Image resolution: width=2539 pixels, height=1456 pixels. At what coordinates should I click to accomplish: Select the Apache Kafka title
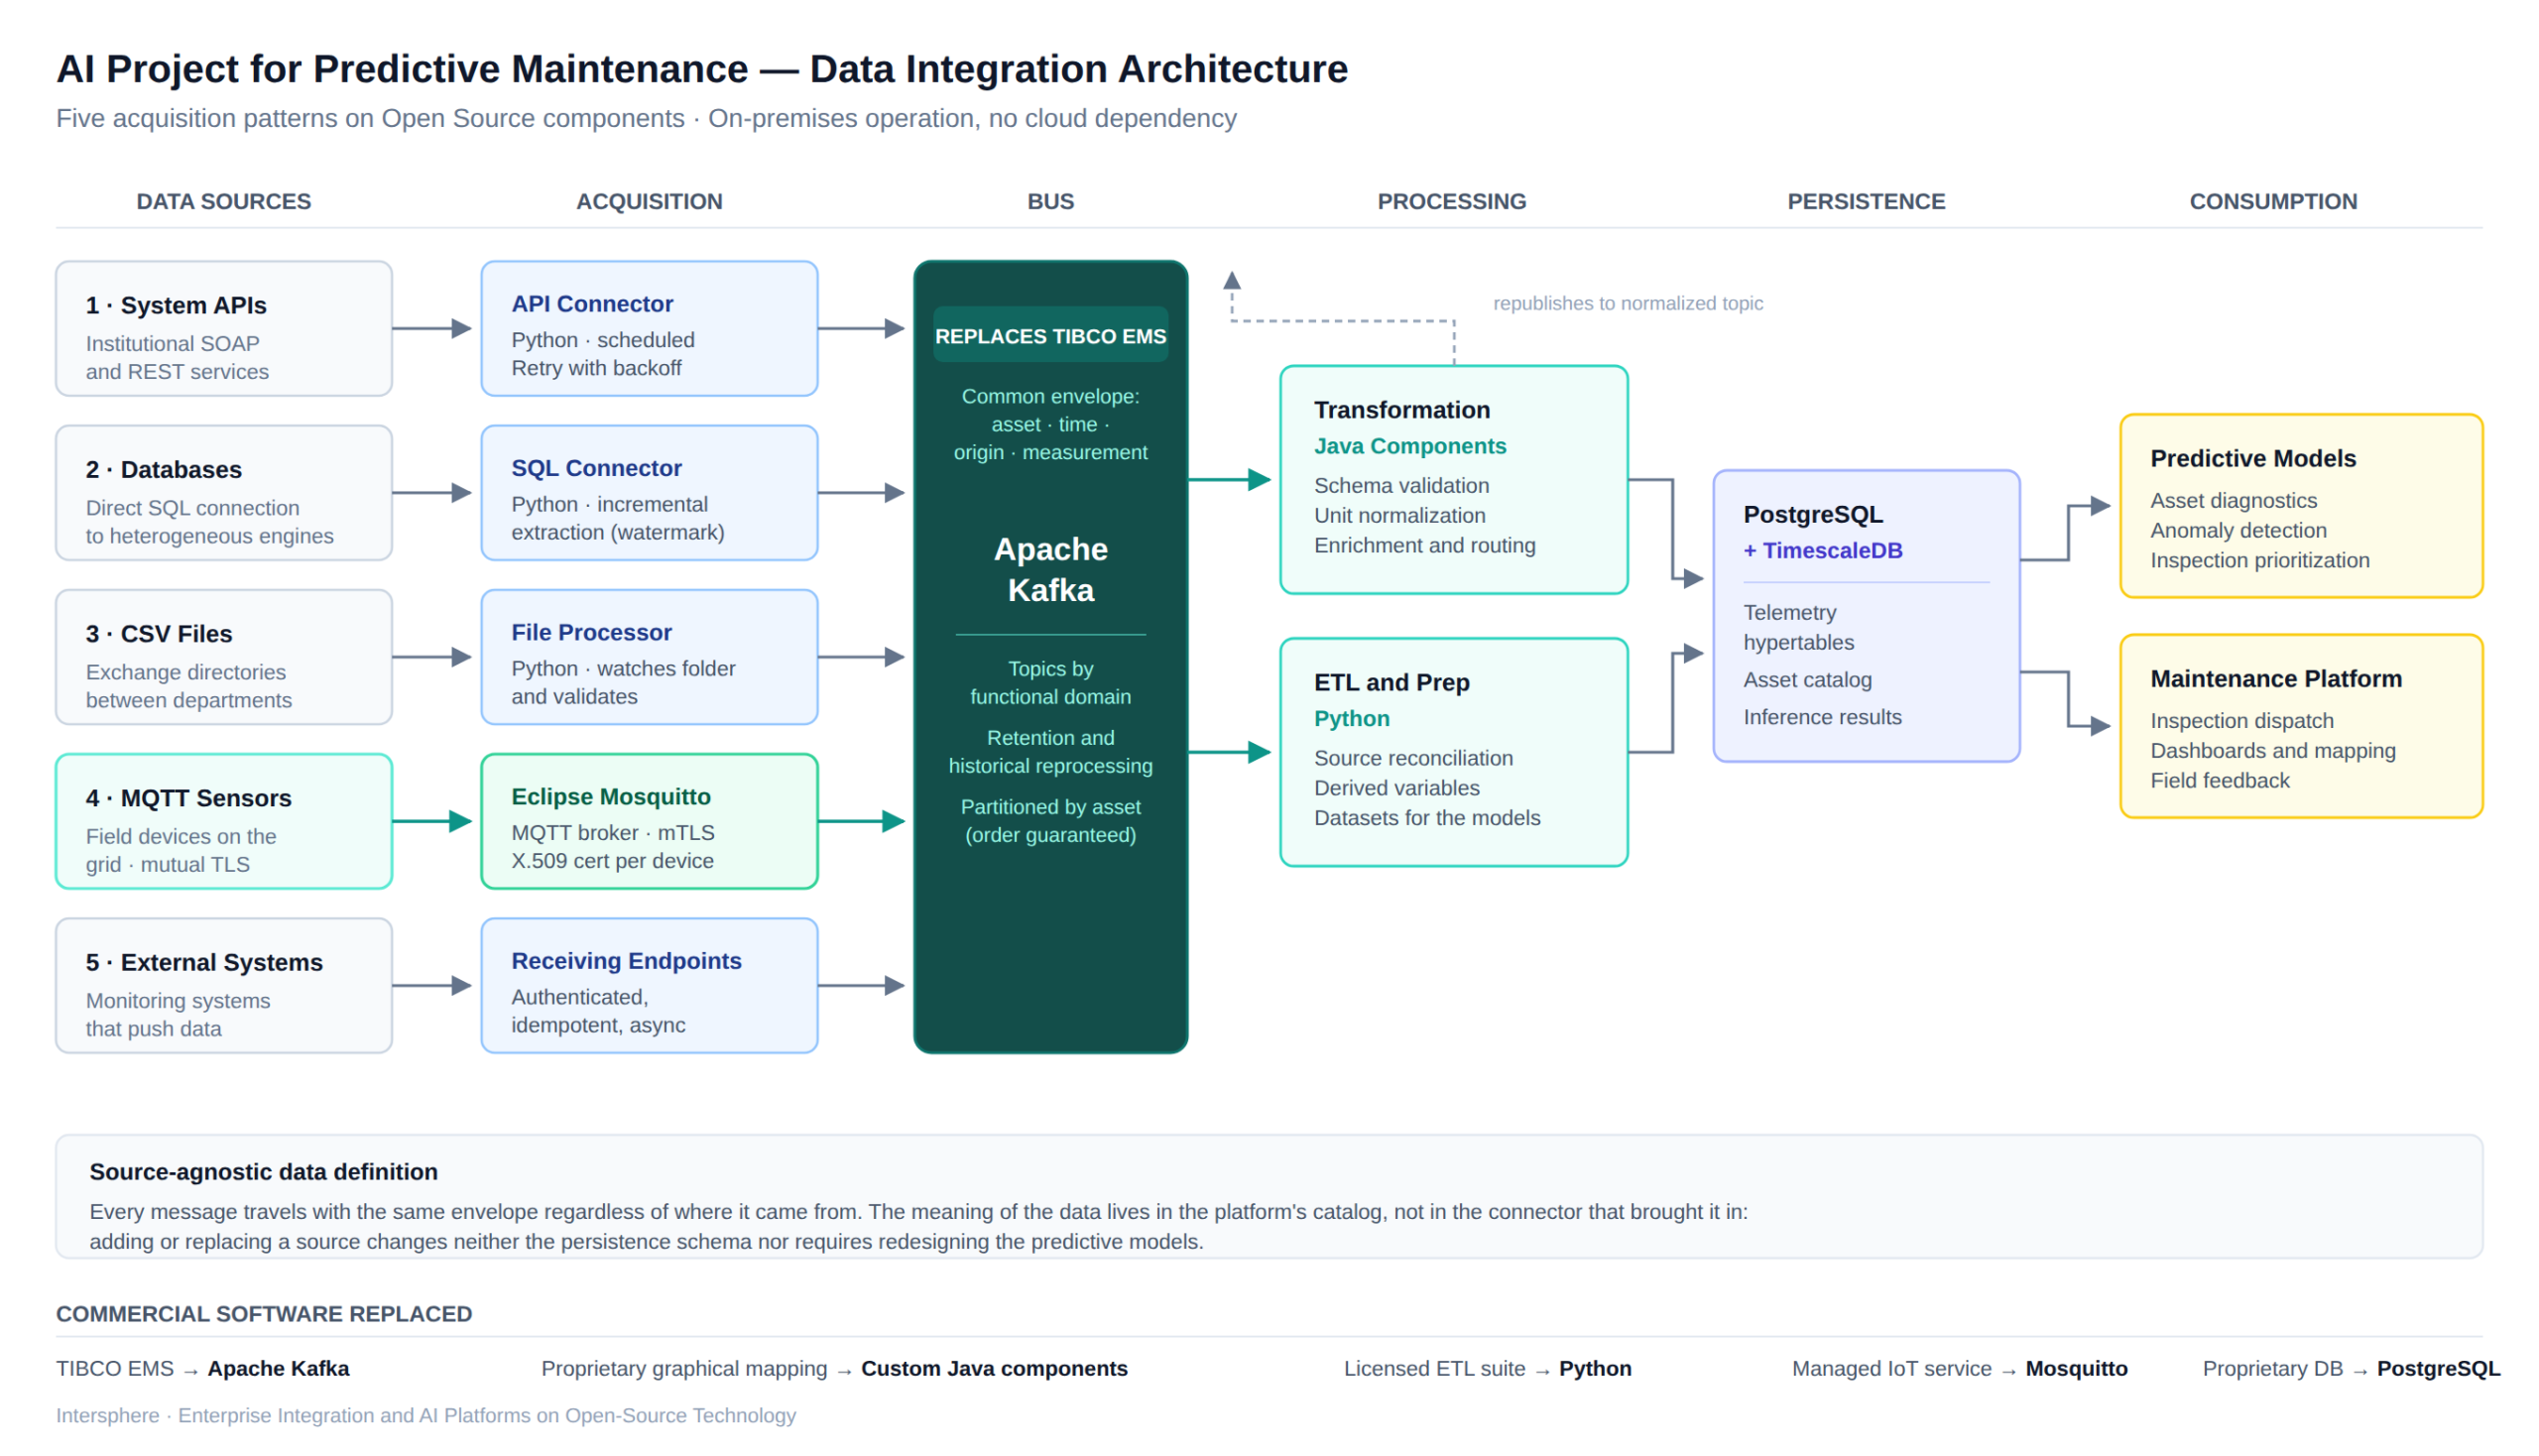[x=1051, y=569]
